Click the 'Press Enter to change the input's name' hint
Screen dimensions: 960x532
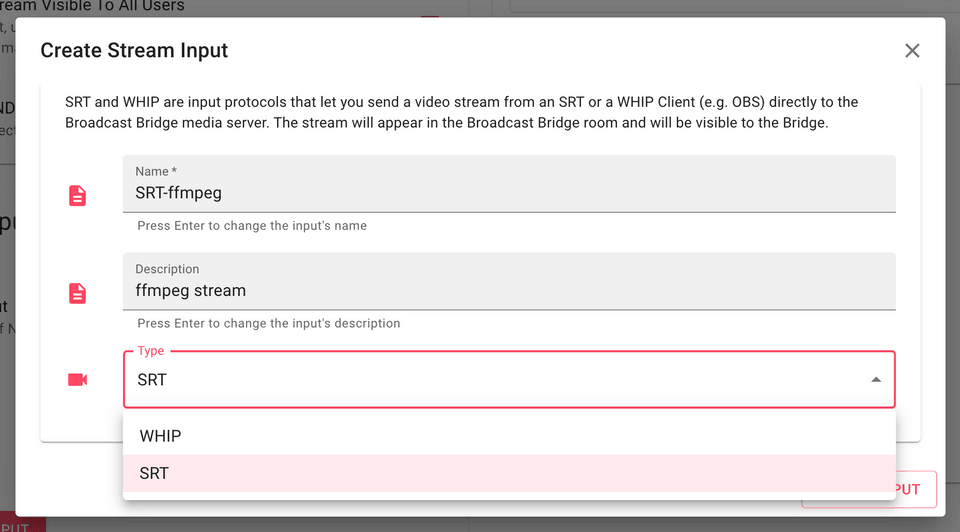tap(252, 226)
